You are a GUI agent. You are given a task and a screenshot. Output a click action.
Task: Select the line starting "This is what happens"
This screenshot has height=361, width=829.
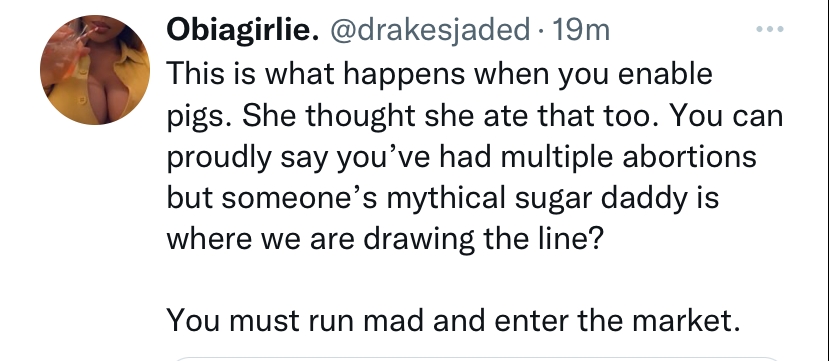pos(440,75)
